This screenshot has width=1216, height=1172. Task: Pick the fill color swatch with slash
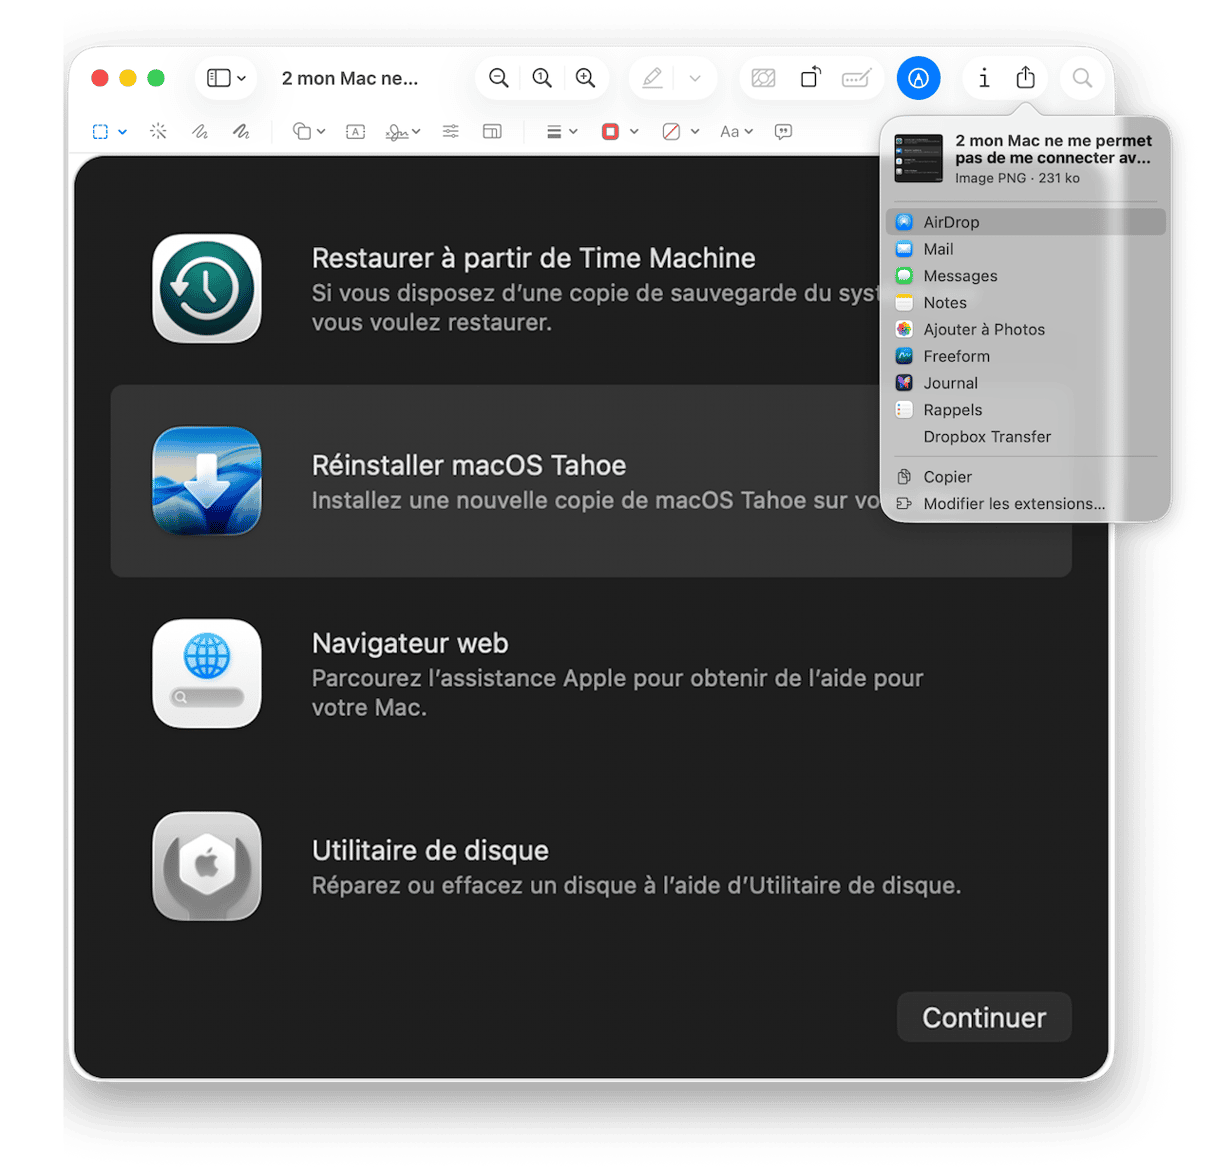coord(671,131)
